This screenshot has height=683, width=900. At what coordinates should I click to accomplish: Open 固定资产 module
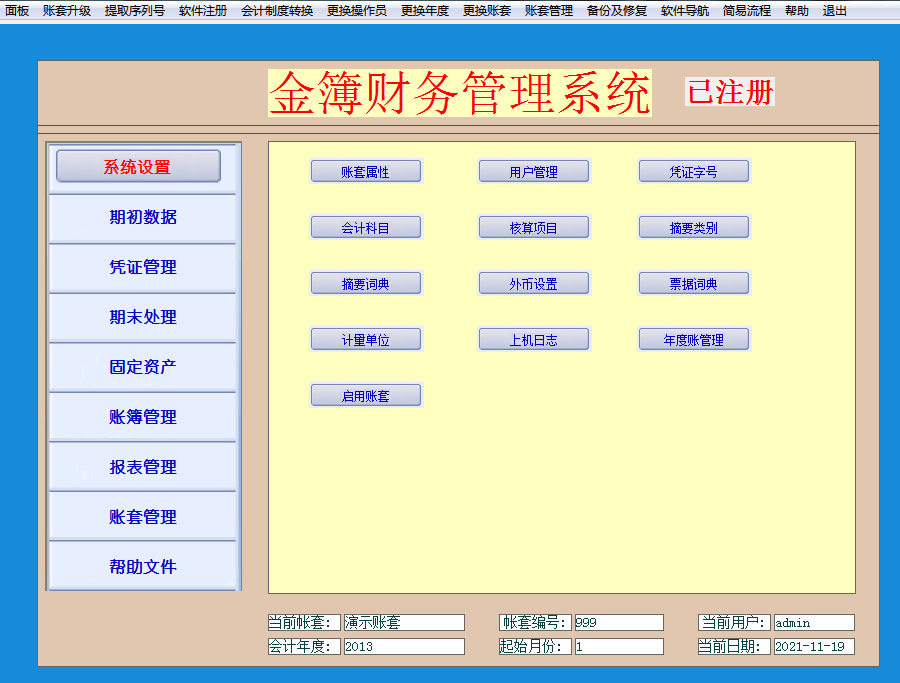[143, 367]
